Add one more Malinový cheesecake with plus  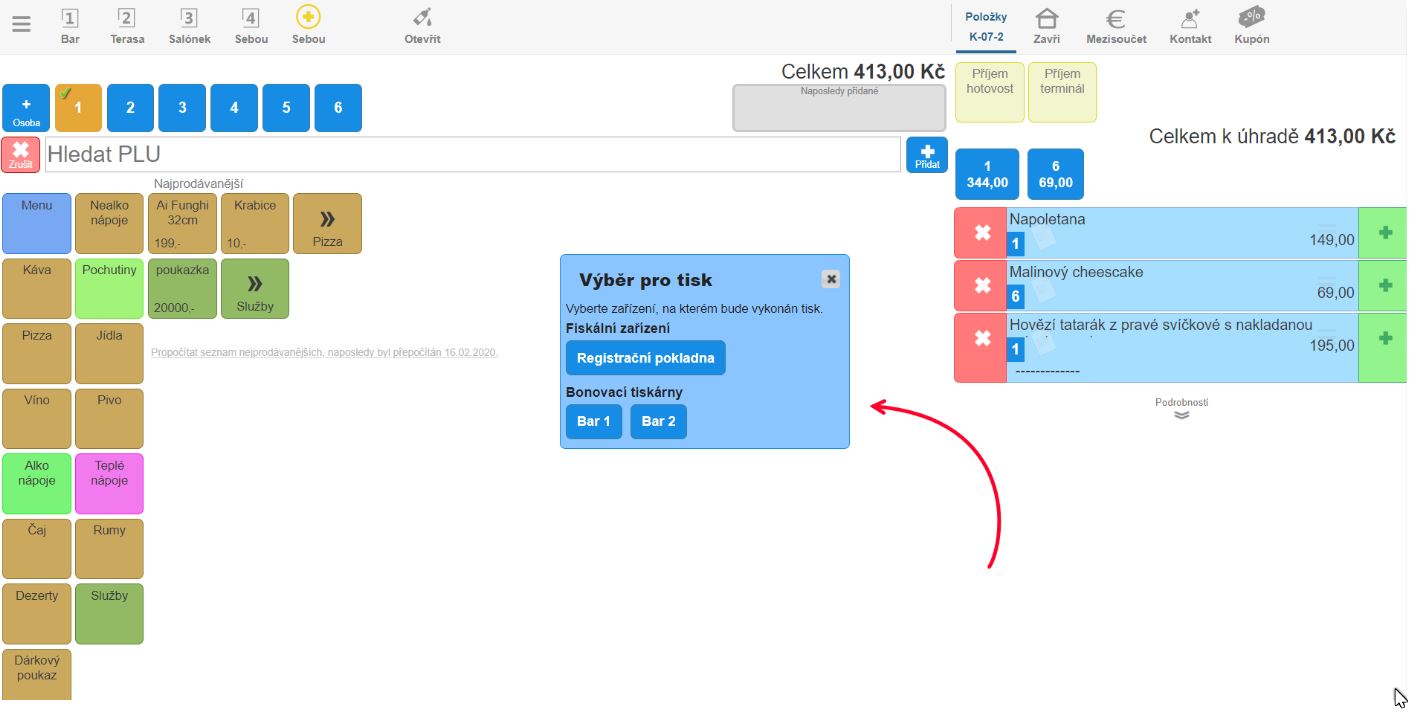1384,286
